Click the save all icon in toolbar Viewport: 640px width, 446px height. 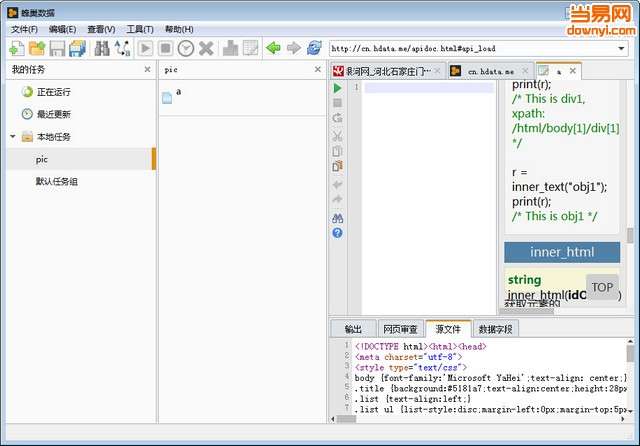click(77, 48)
